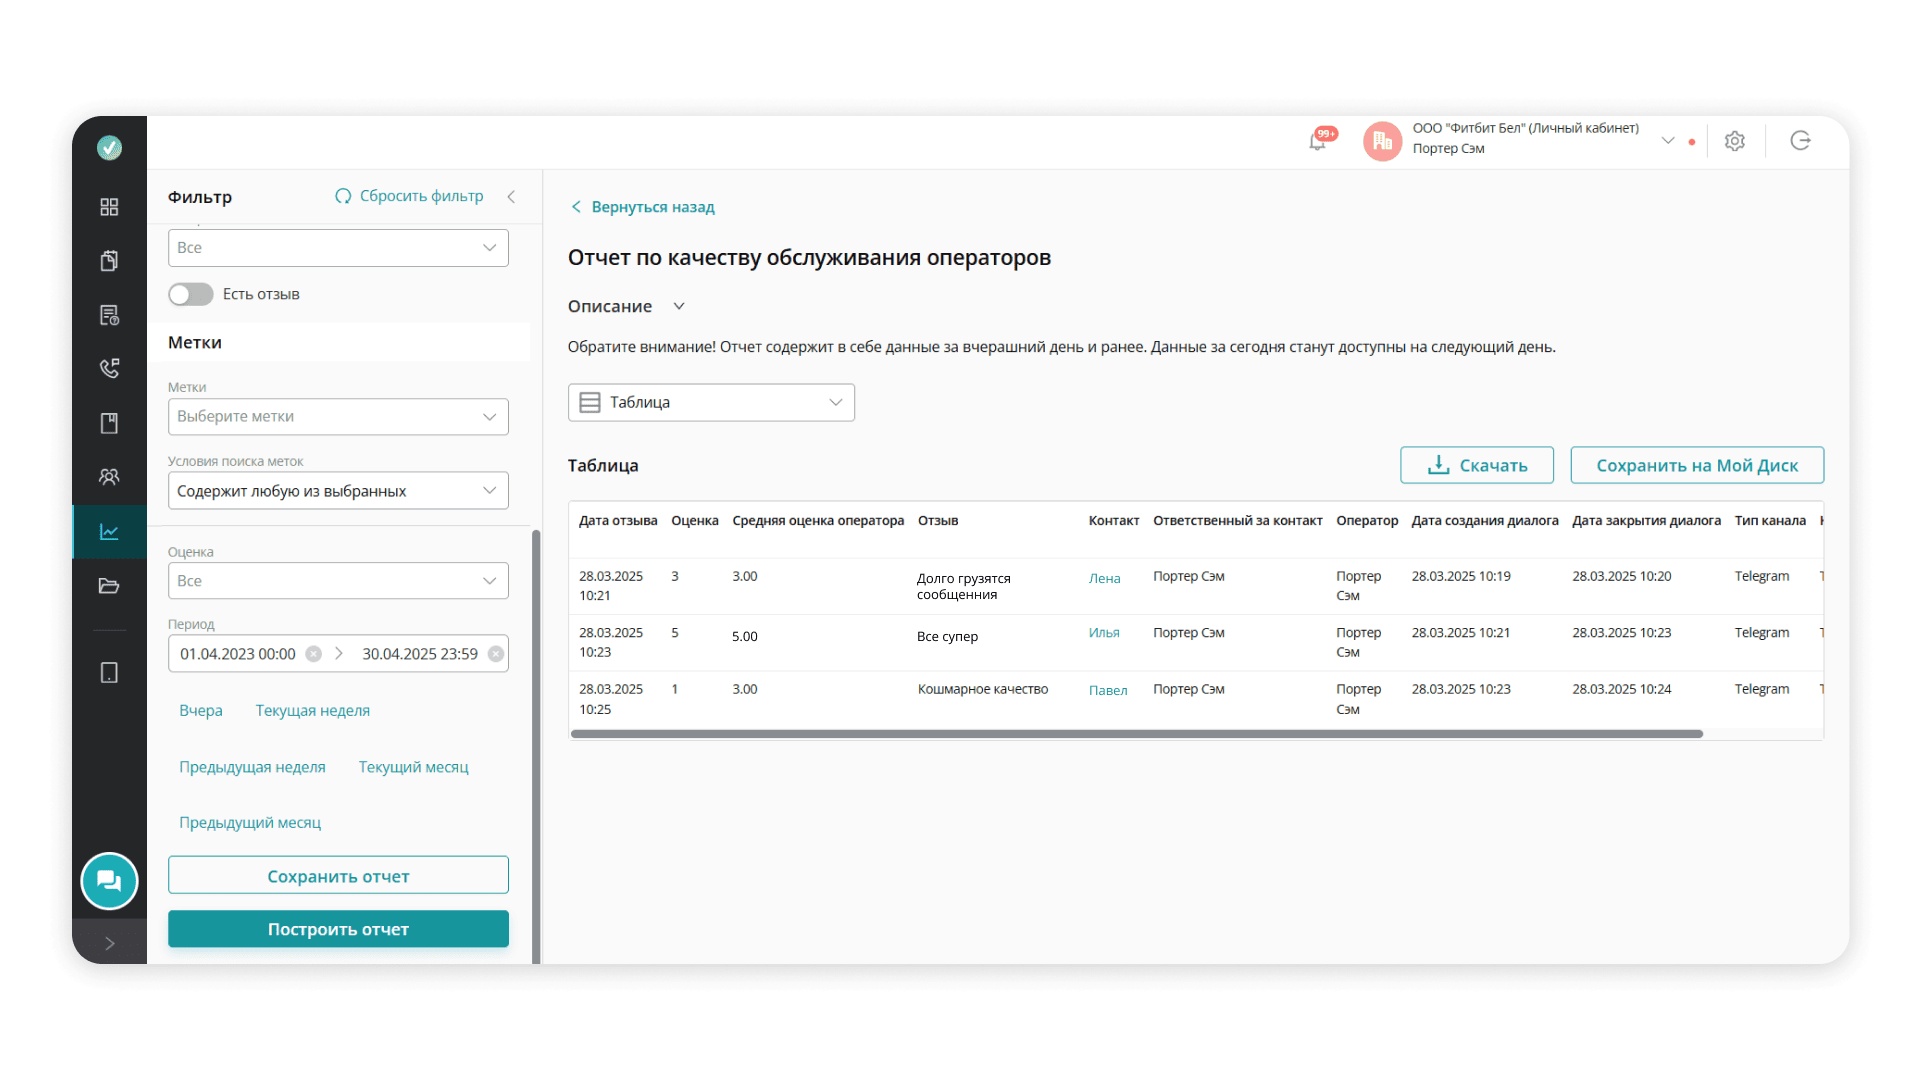Click 'Сбросить фильтр' link

pyautogui.click(x=409, y=196)
